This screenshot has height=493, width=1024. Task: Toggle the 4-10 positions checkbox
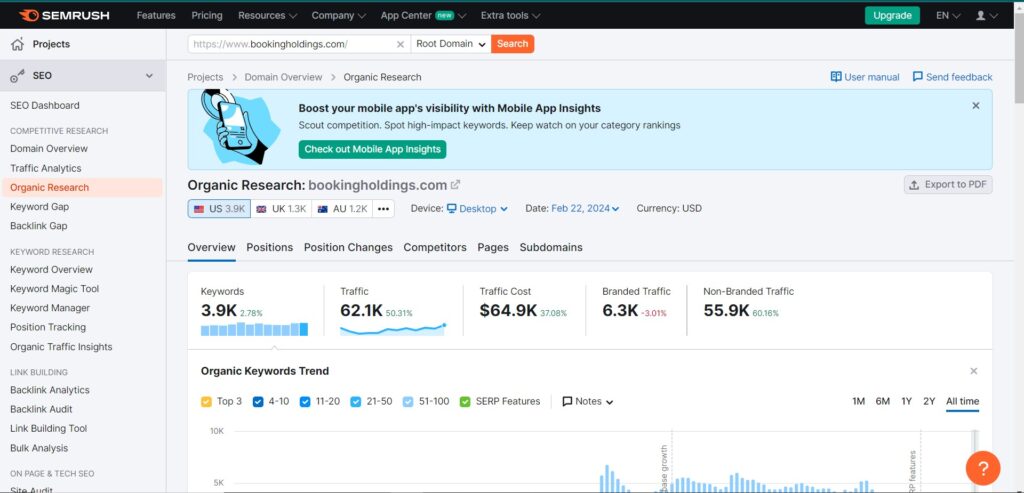point(258,402)
